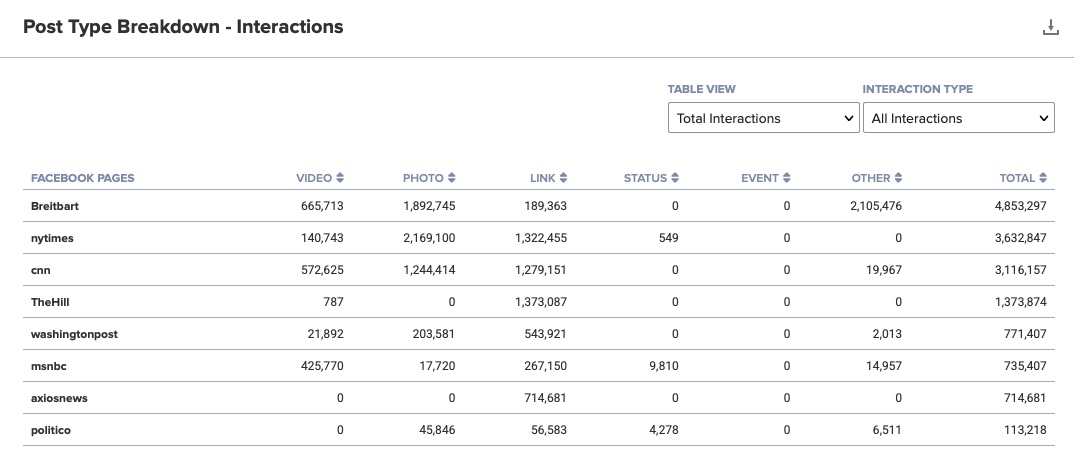Select the politico page row name

pyautogui.click(x=51, y=431)
